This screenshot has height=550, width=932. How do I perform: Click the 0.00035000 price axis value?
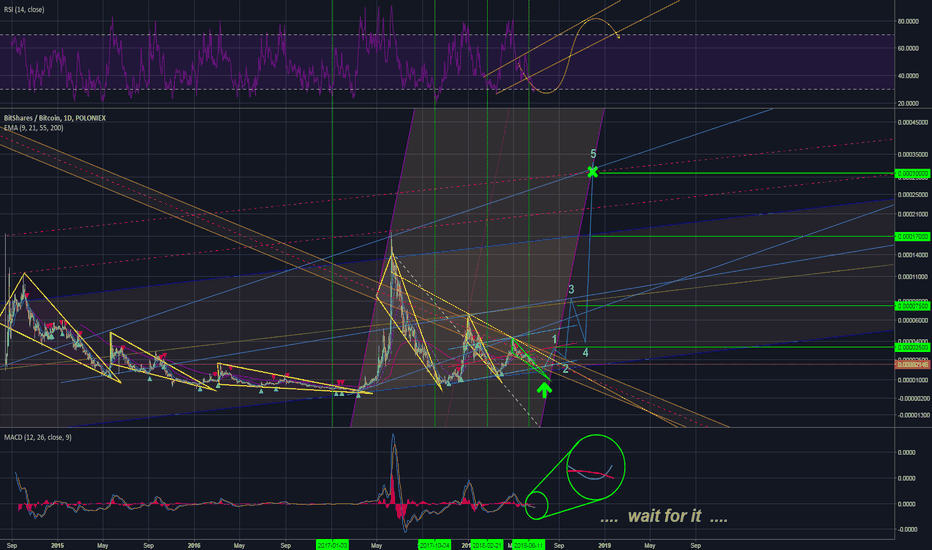click(x=912, y=155)
